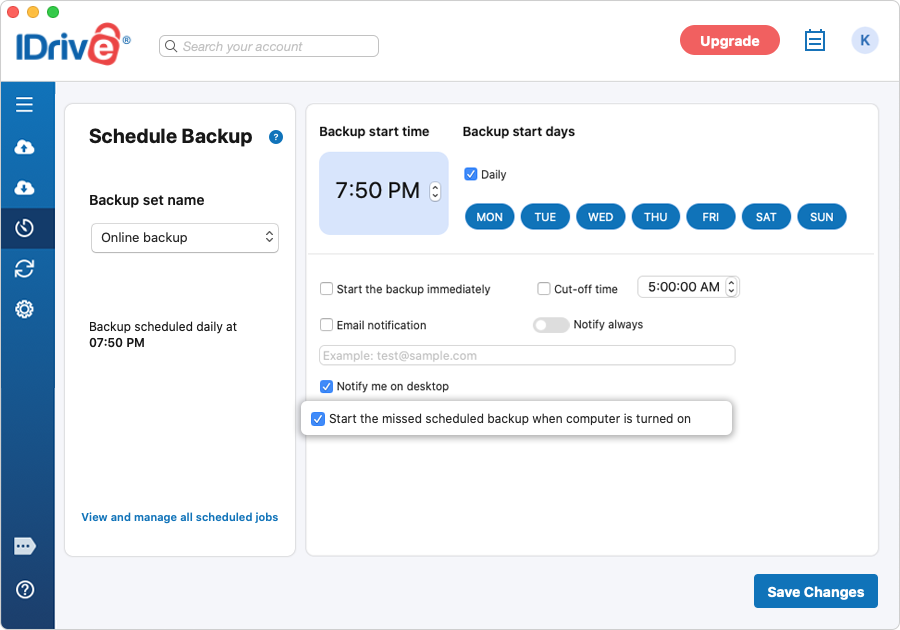Viewport: 900px width, 630px height.
Task: Open the cloud Restore section icon
Action: [x=24, y=188]
